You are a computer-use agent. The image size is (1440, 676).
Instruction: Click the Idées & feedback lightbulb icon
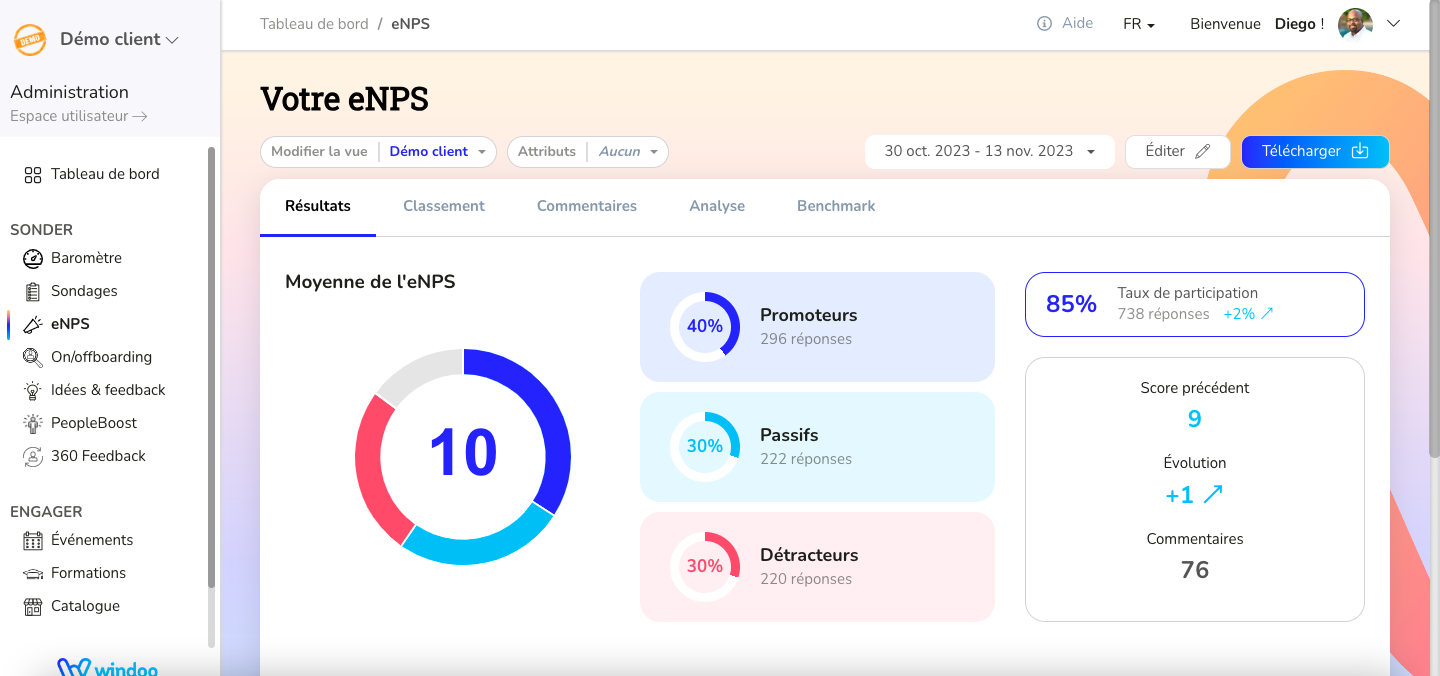point(33,390)
